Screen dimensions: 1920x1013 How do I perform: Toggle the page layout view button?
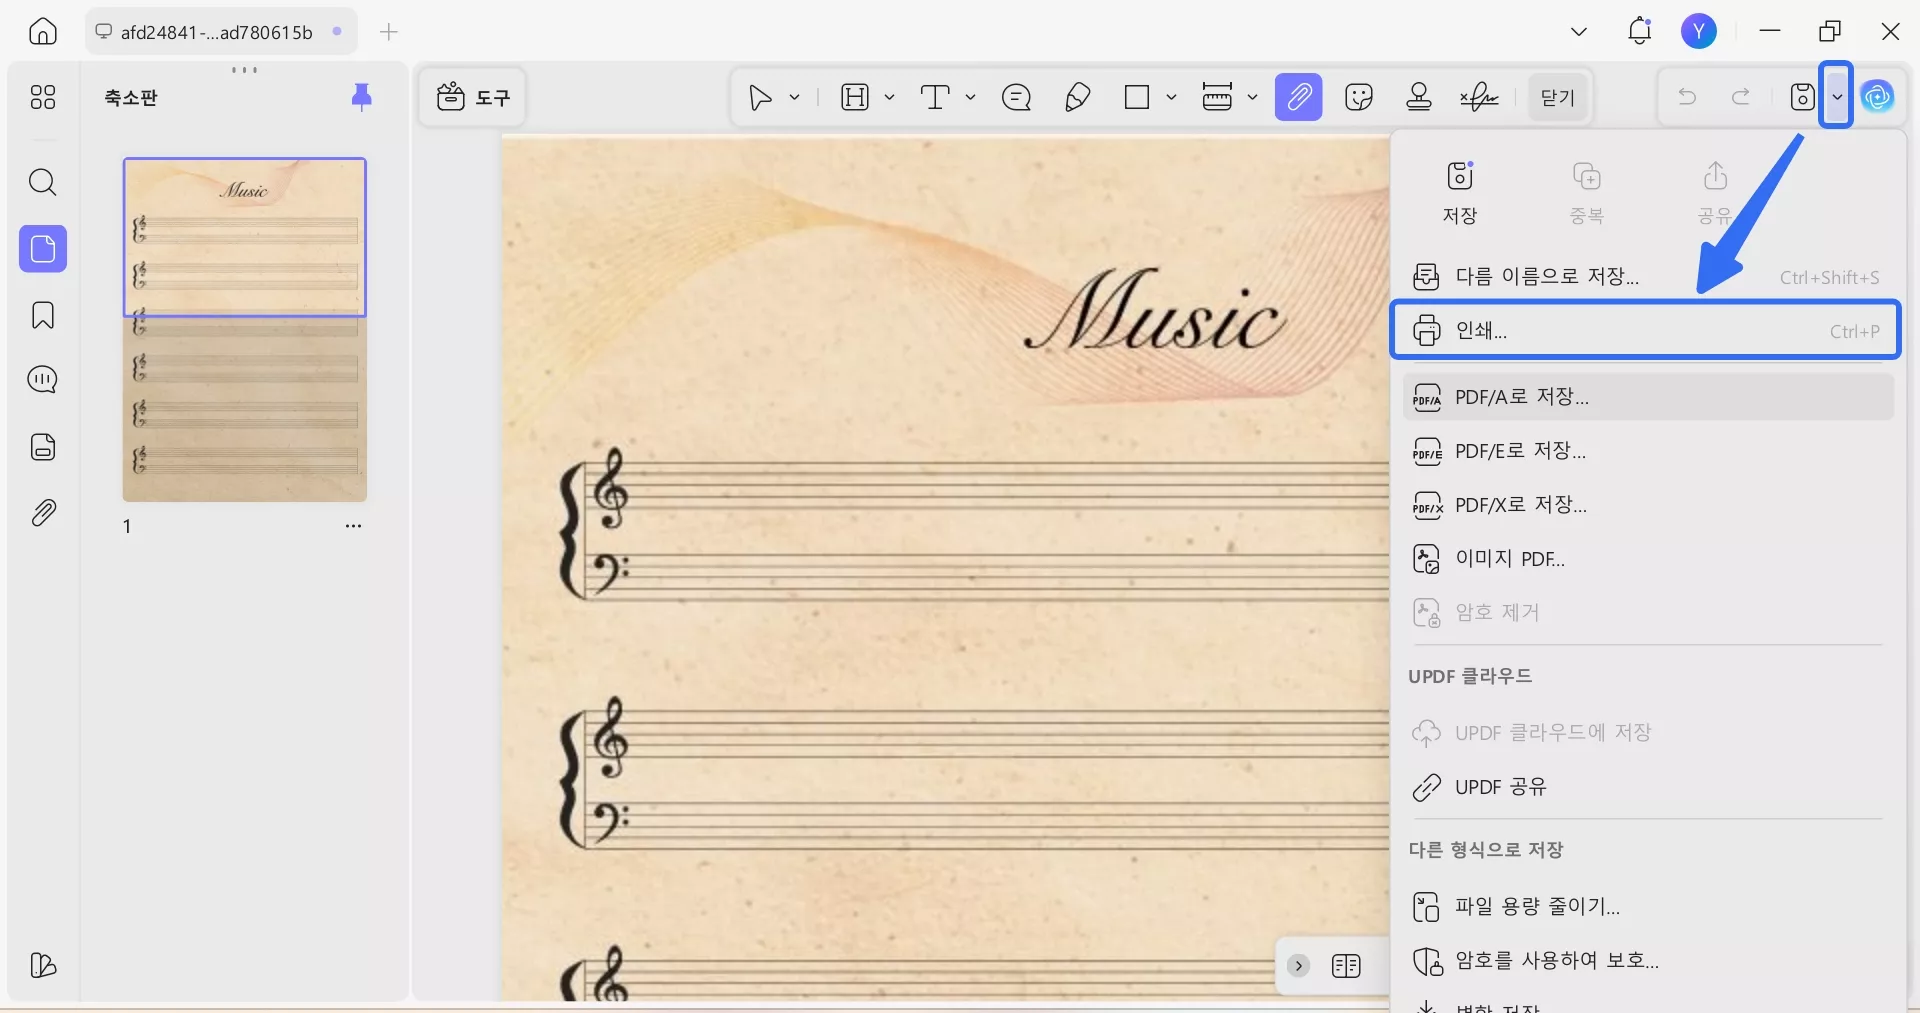[x=1346, y=966]
